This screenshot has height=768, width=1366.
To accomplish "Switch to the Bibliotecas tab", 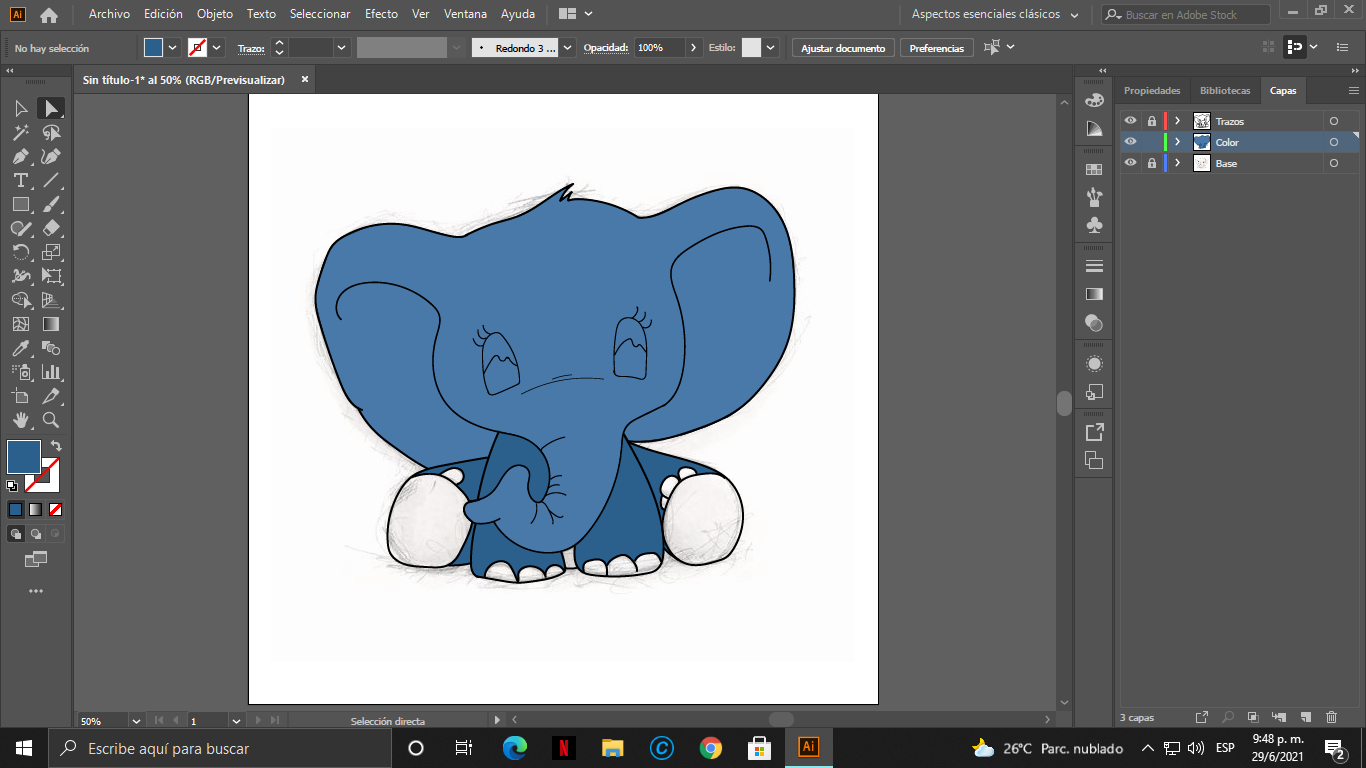I will [1225, 91].
